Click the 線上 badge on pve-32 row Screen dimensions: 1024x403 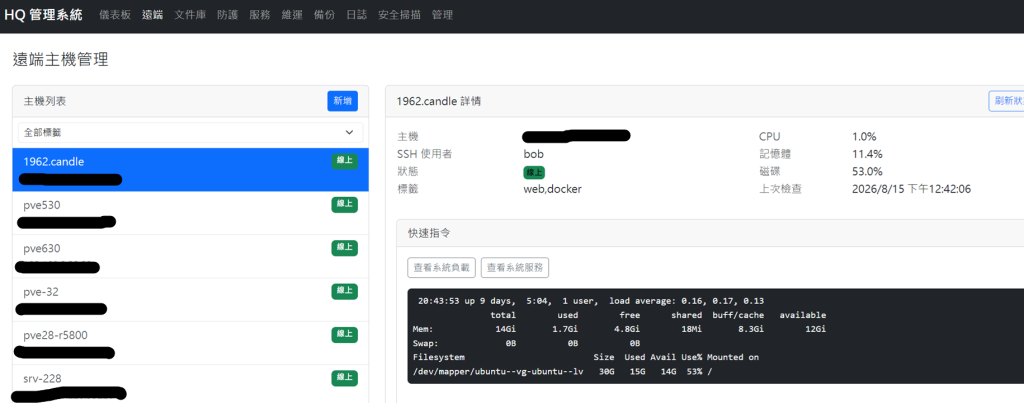[x=344, y=291]
